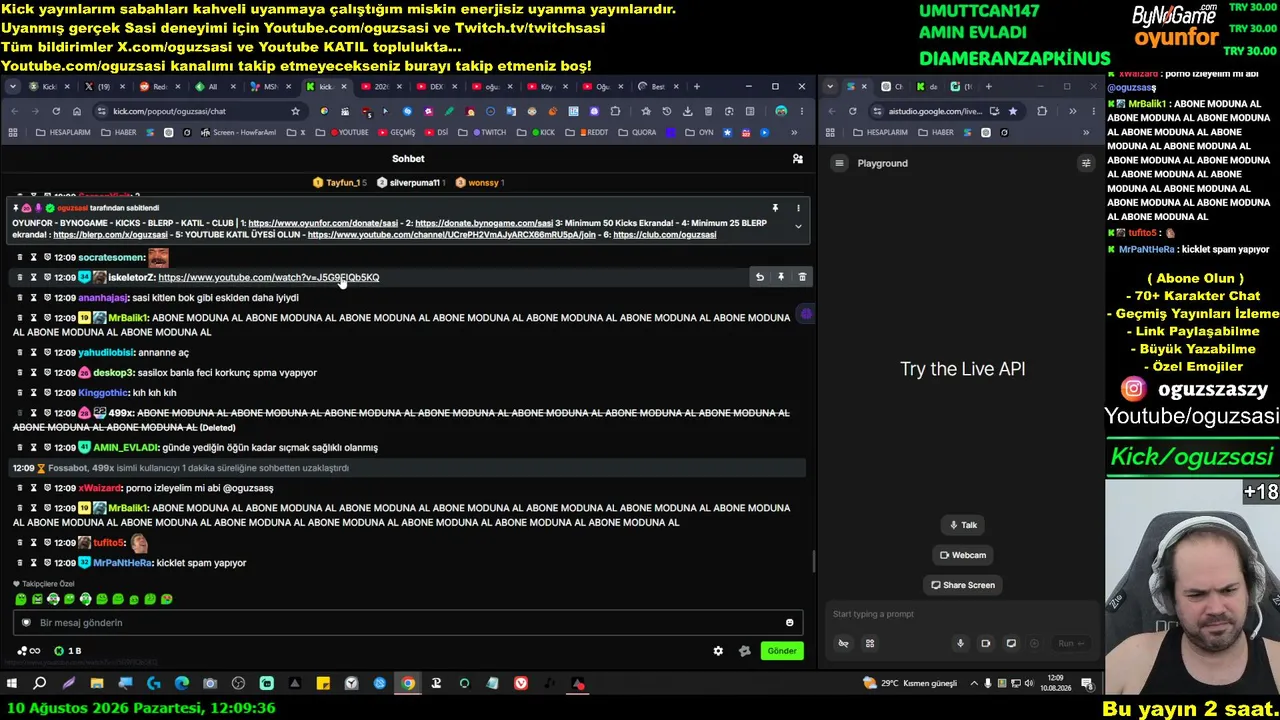Viewport: 1280px width, 720px height.
Task: Reload the Kick chat page
Action: (x=56, y=111)
